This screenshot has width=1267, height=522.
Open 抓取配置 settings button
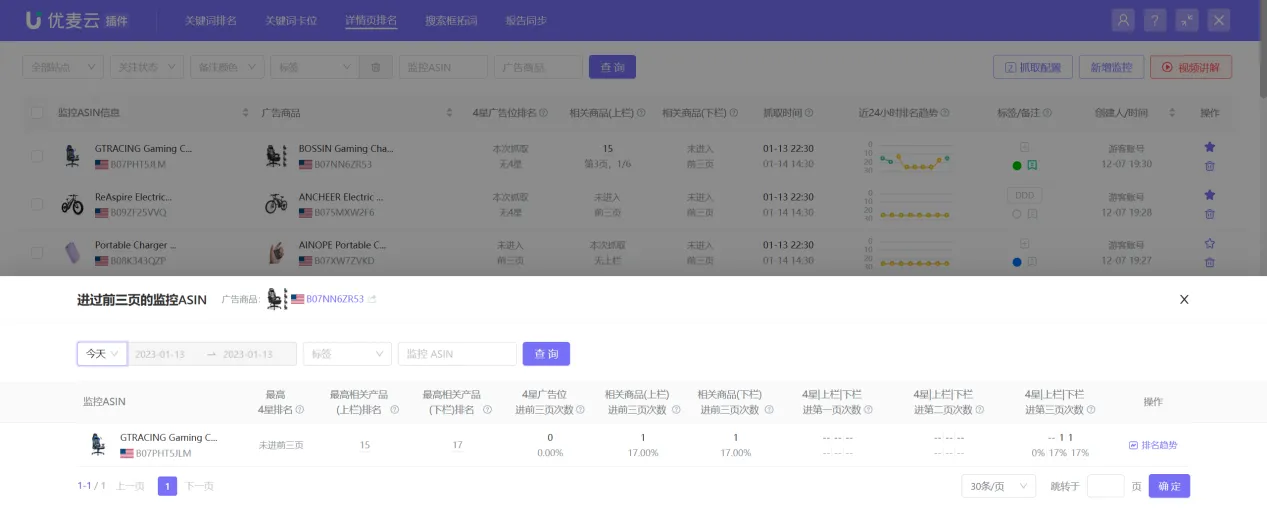tap(1033, 67)
